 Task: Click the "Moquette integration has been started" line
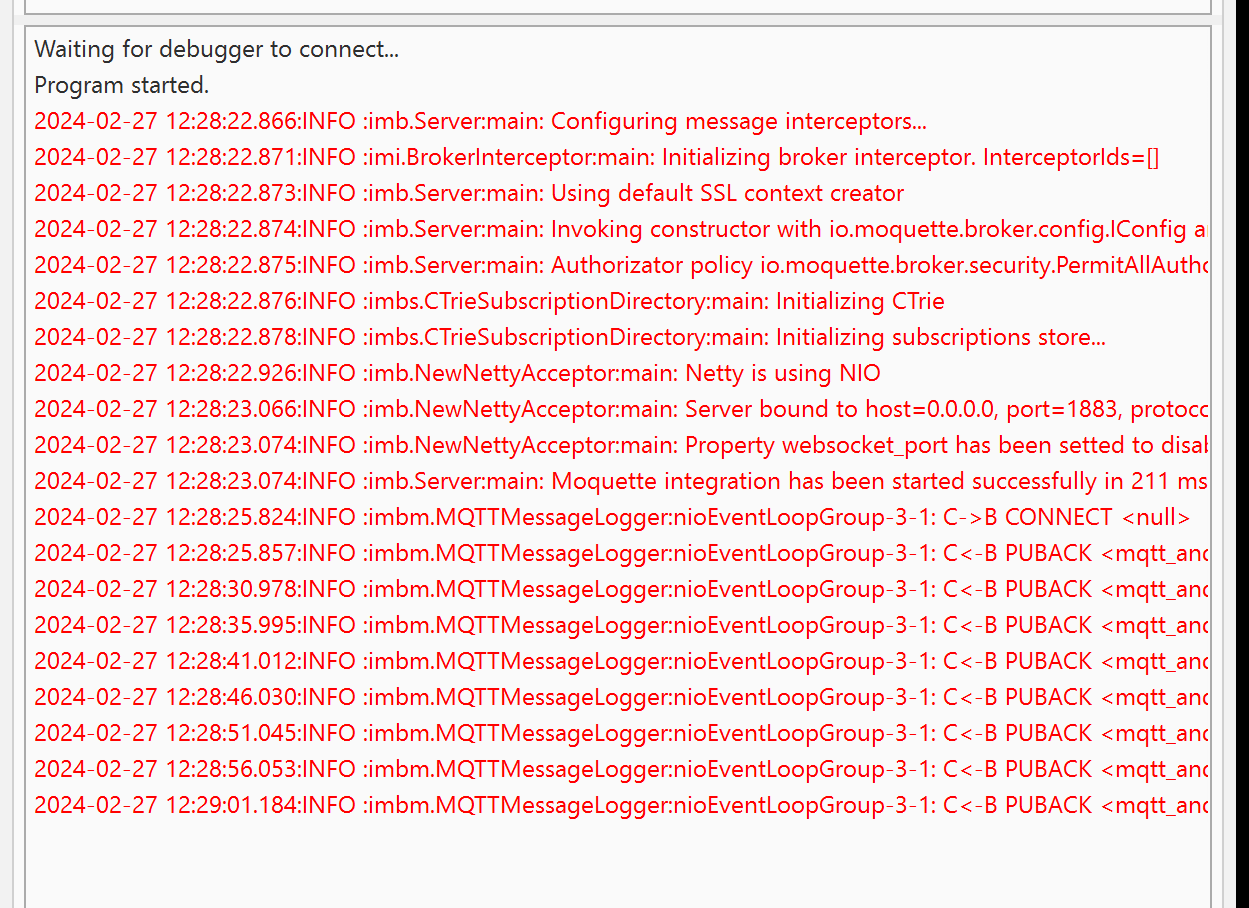coord(620,481)
